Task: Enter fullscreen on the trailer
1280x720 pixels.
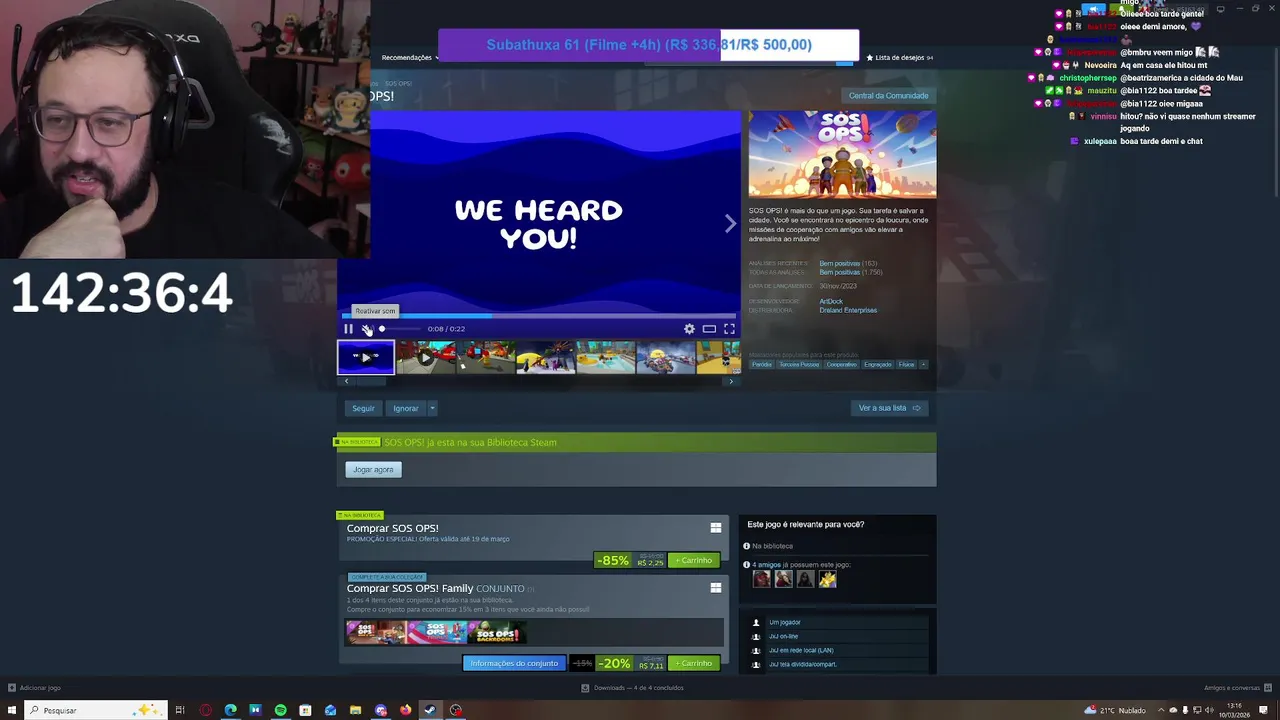Action: pyautogui.click(x=729, y=329)
